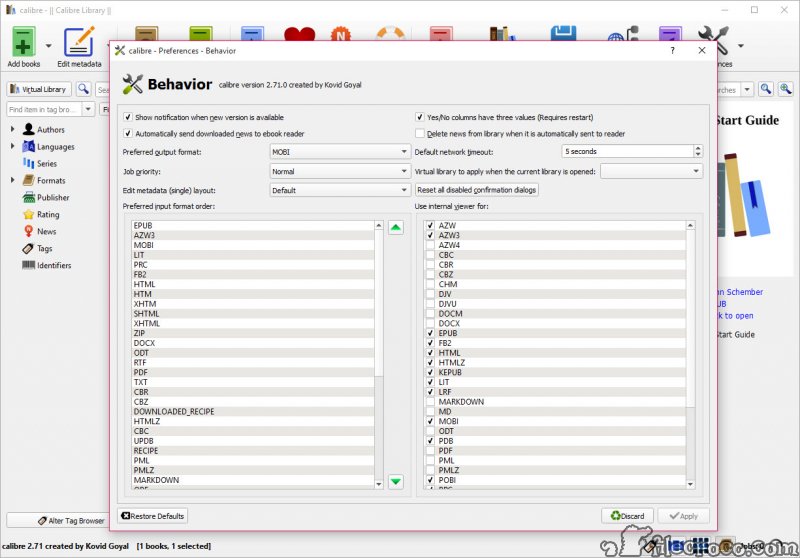The image size is (800, 558).
Task: Click the internal viewer list scrollbar
Action: pos(690,319)
